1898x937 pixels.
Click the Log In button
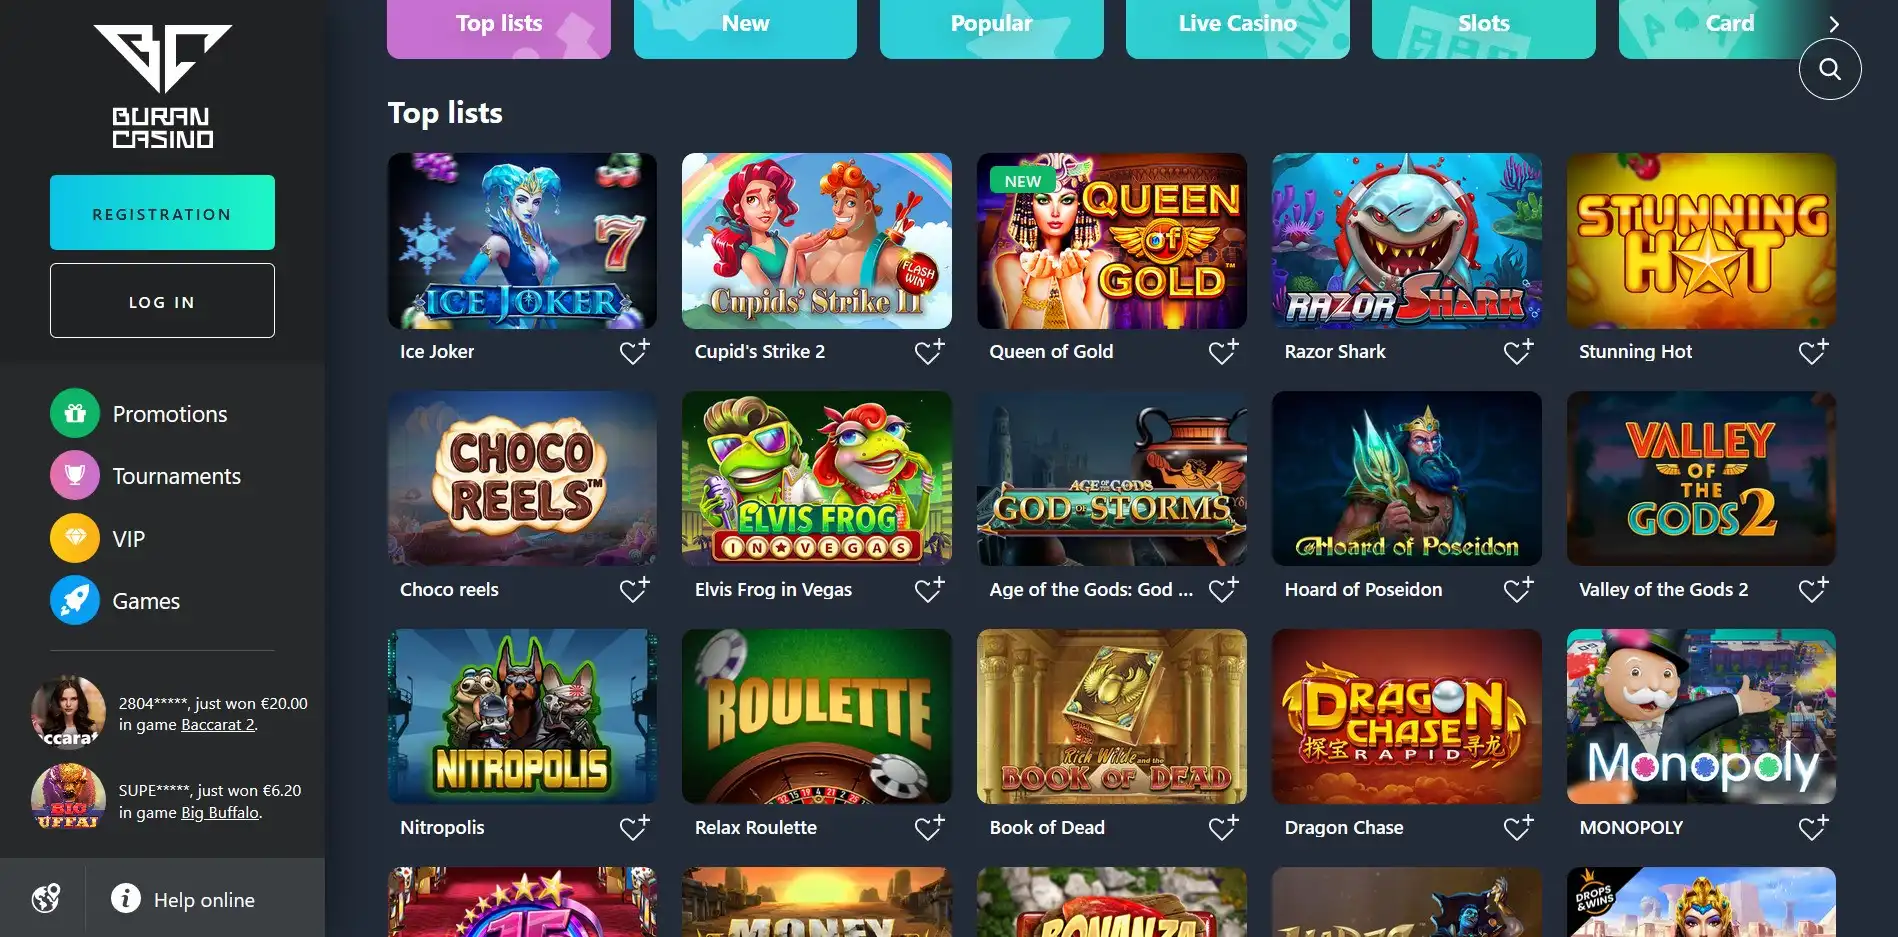pos(162,301)
